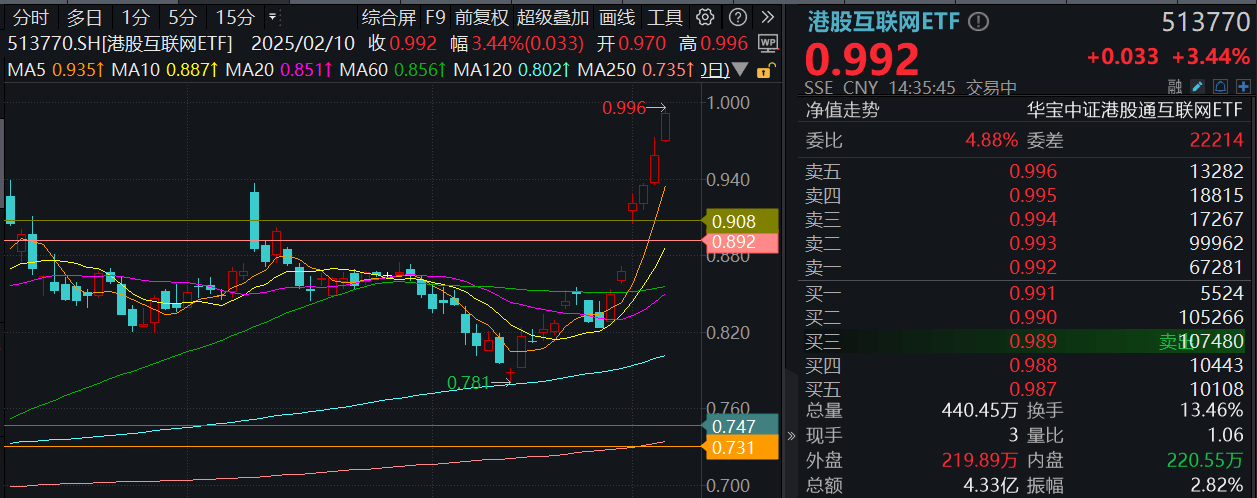1257x498 pixels.
Task: Click the WP monitor icon
Action: [x=768, y=43]
